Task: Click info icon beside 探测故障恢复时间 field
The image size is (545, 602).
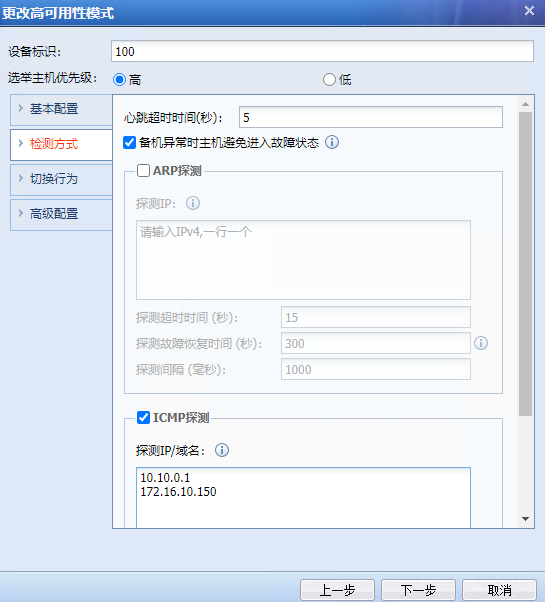Action: pyautogui.click(x=481, y=343)
